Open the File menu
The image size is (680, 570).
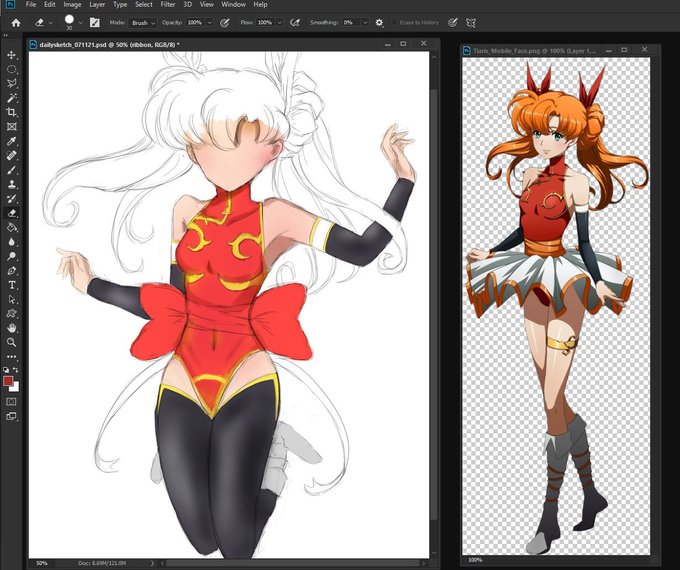click(31, 5)
